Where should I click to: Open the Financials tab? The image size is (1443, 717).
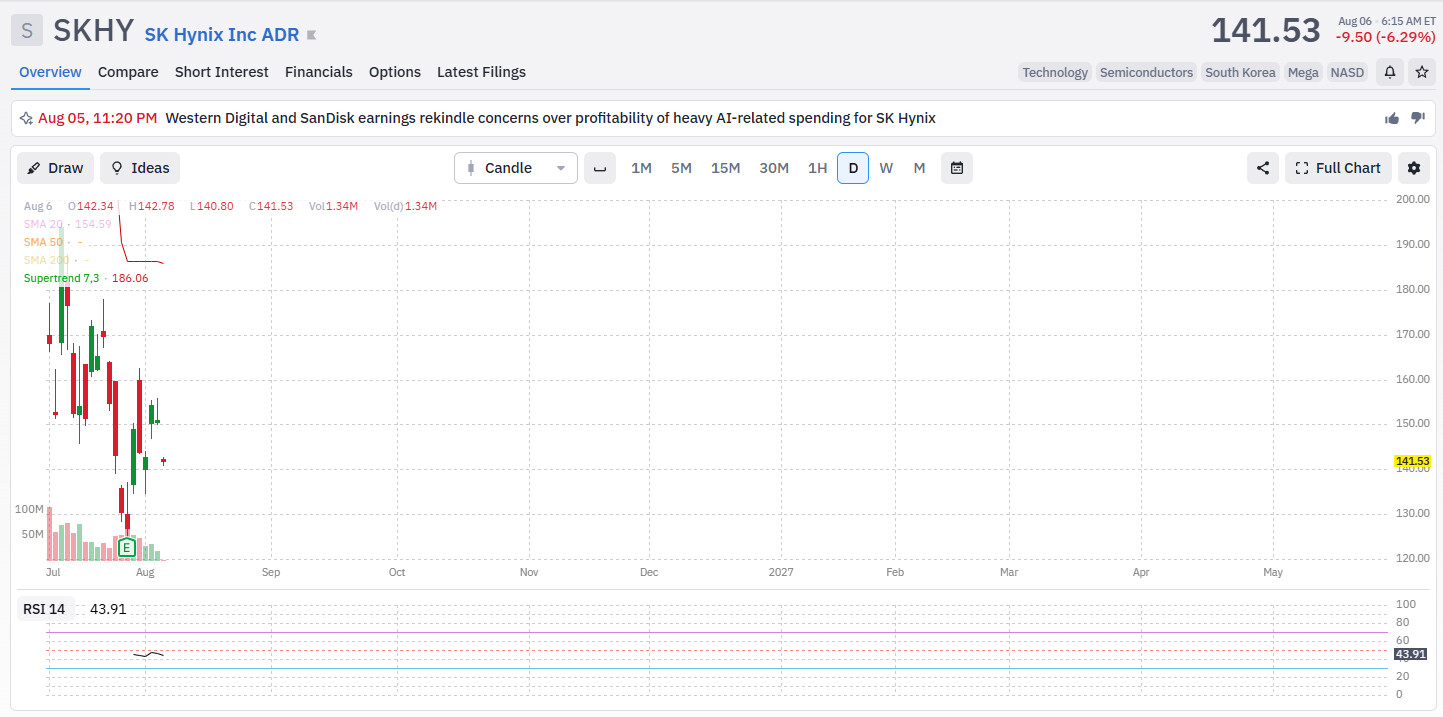pyautogui.click(x=319, y=72)
